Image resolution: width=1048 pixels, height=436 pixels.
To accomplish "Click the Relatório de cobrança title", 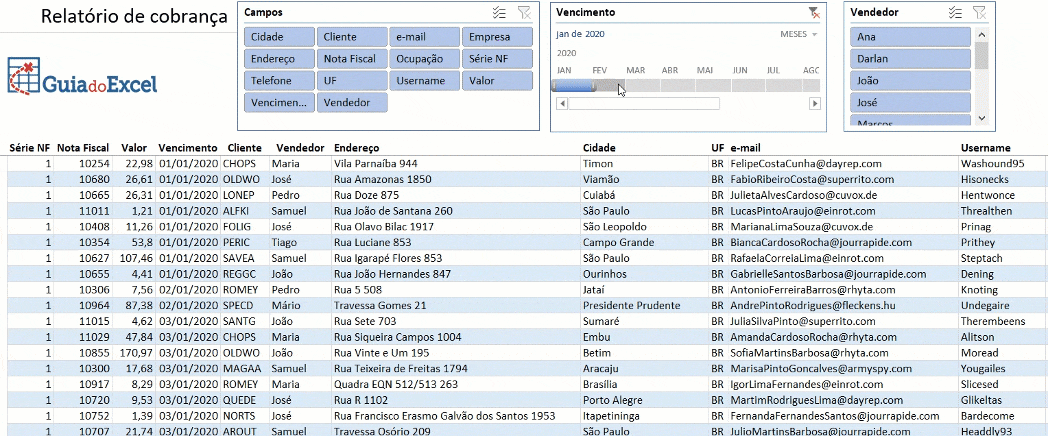I will click(134, 17).
